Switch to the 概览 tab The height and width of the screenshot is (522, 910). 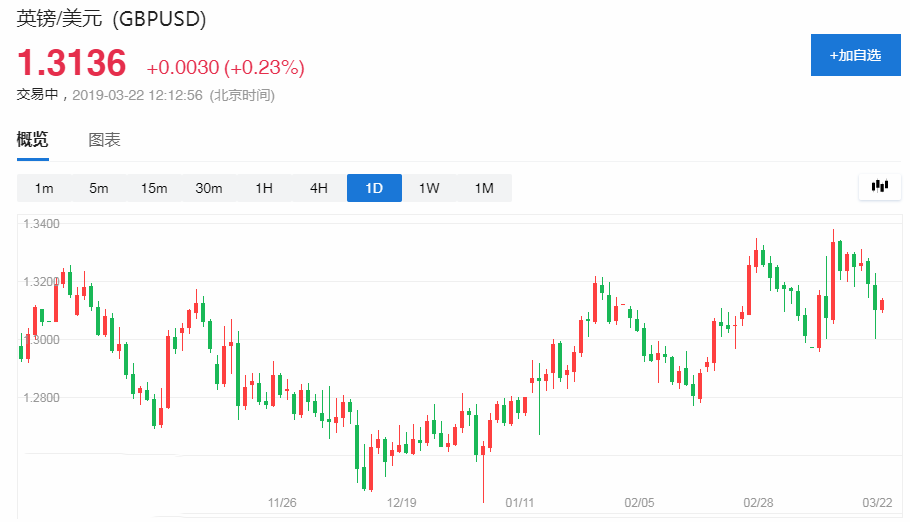click(32, 139)
